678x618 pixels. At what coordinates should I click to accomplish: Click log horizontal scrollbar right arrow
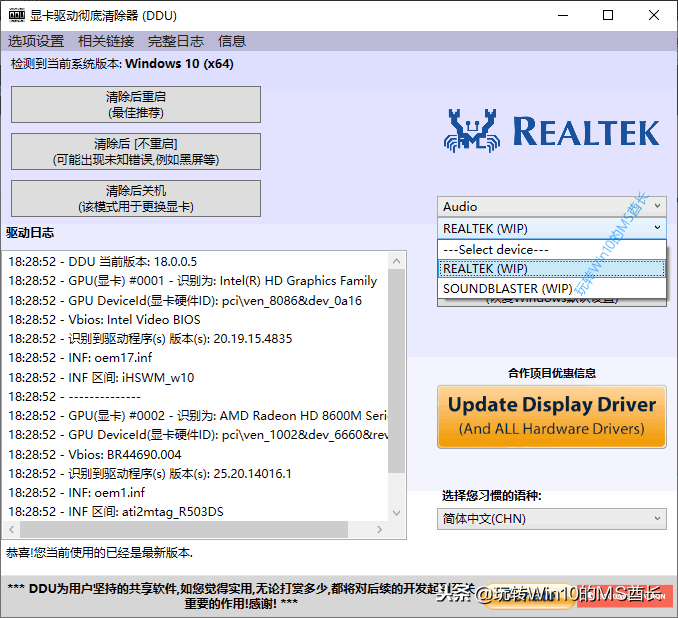(x=379, y=529)
